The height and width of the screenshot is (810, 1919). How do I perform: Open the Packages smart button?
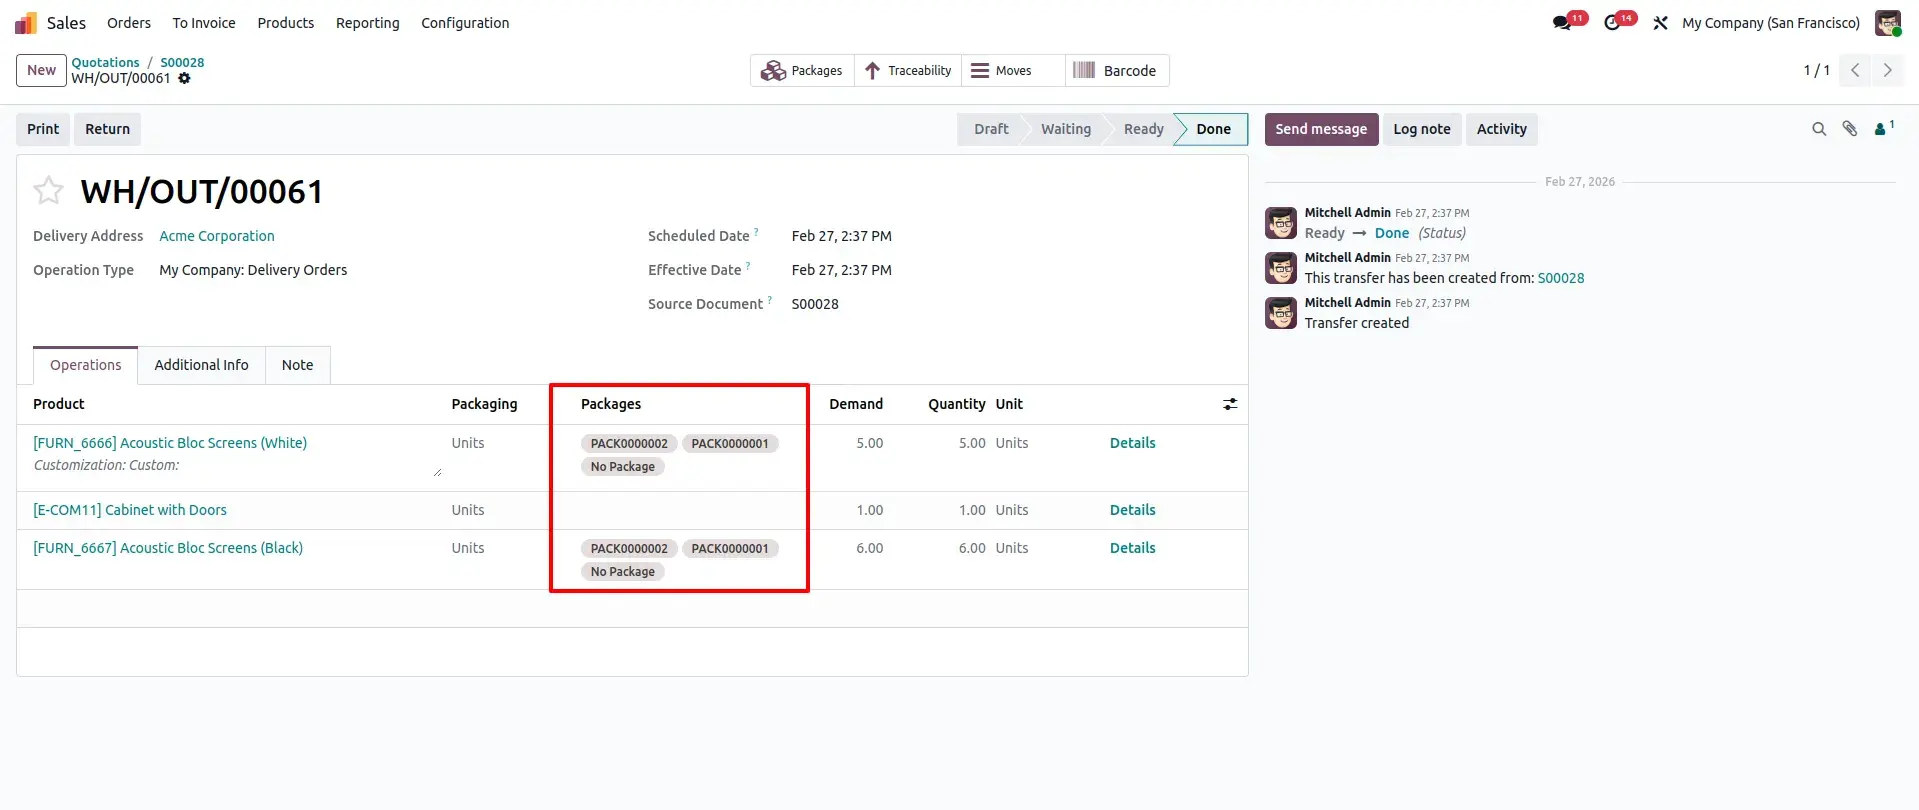pyautogui.click(x=802, y=71)
